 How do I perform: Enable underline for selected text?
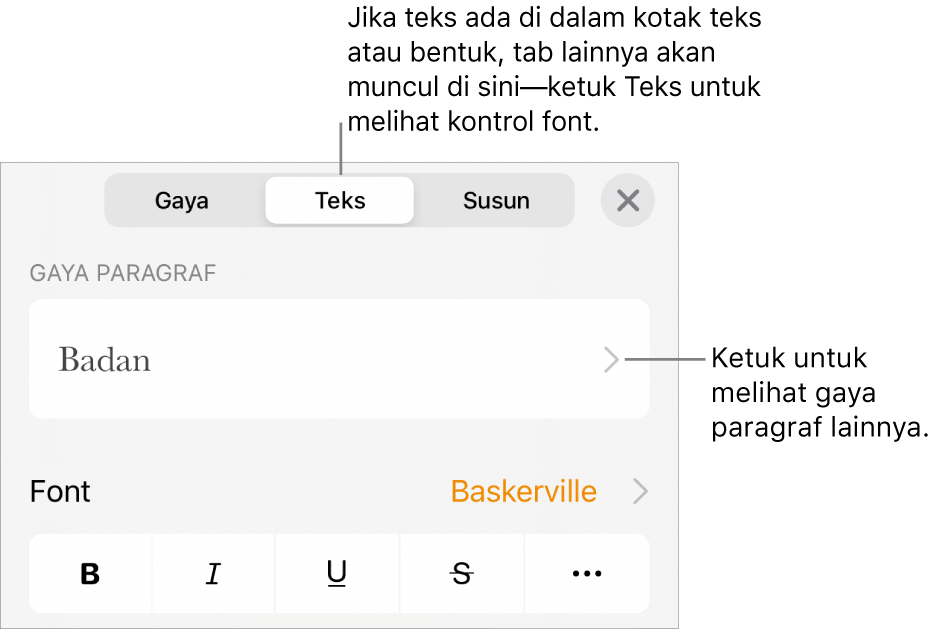337,573
